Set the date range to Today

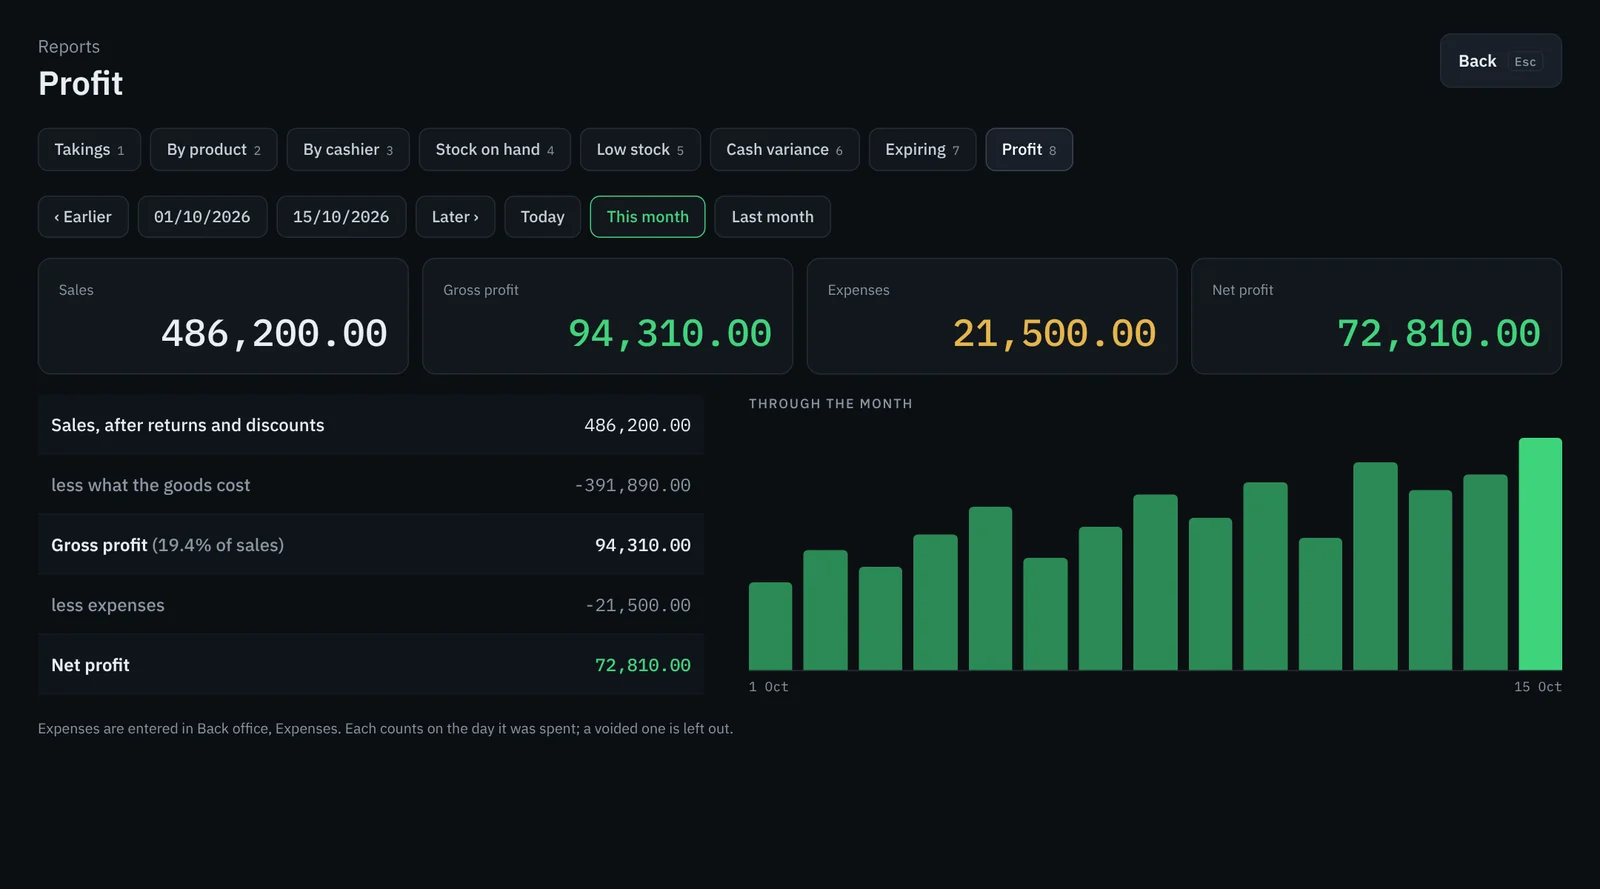pos(543,217)
